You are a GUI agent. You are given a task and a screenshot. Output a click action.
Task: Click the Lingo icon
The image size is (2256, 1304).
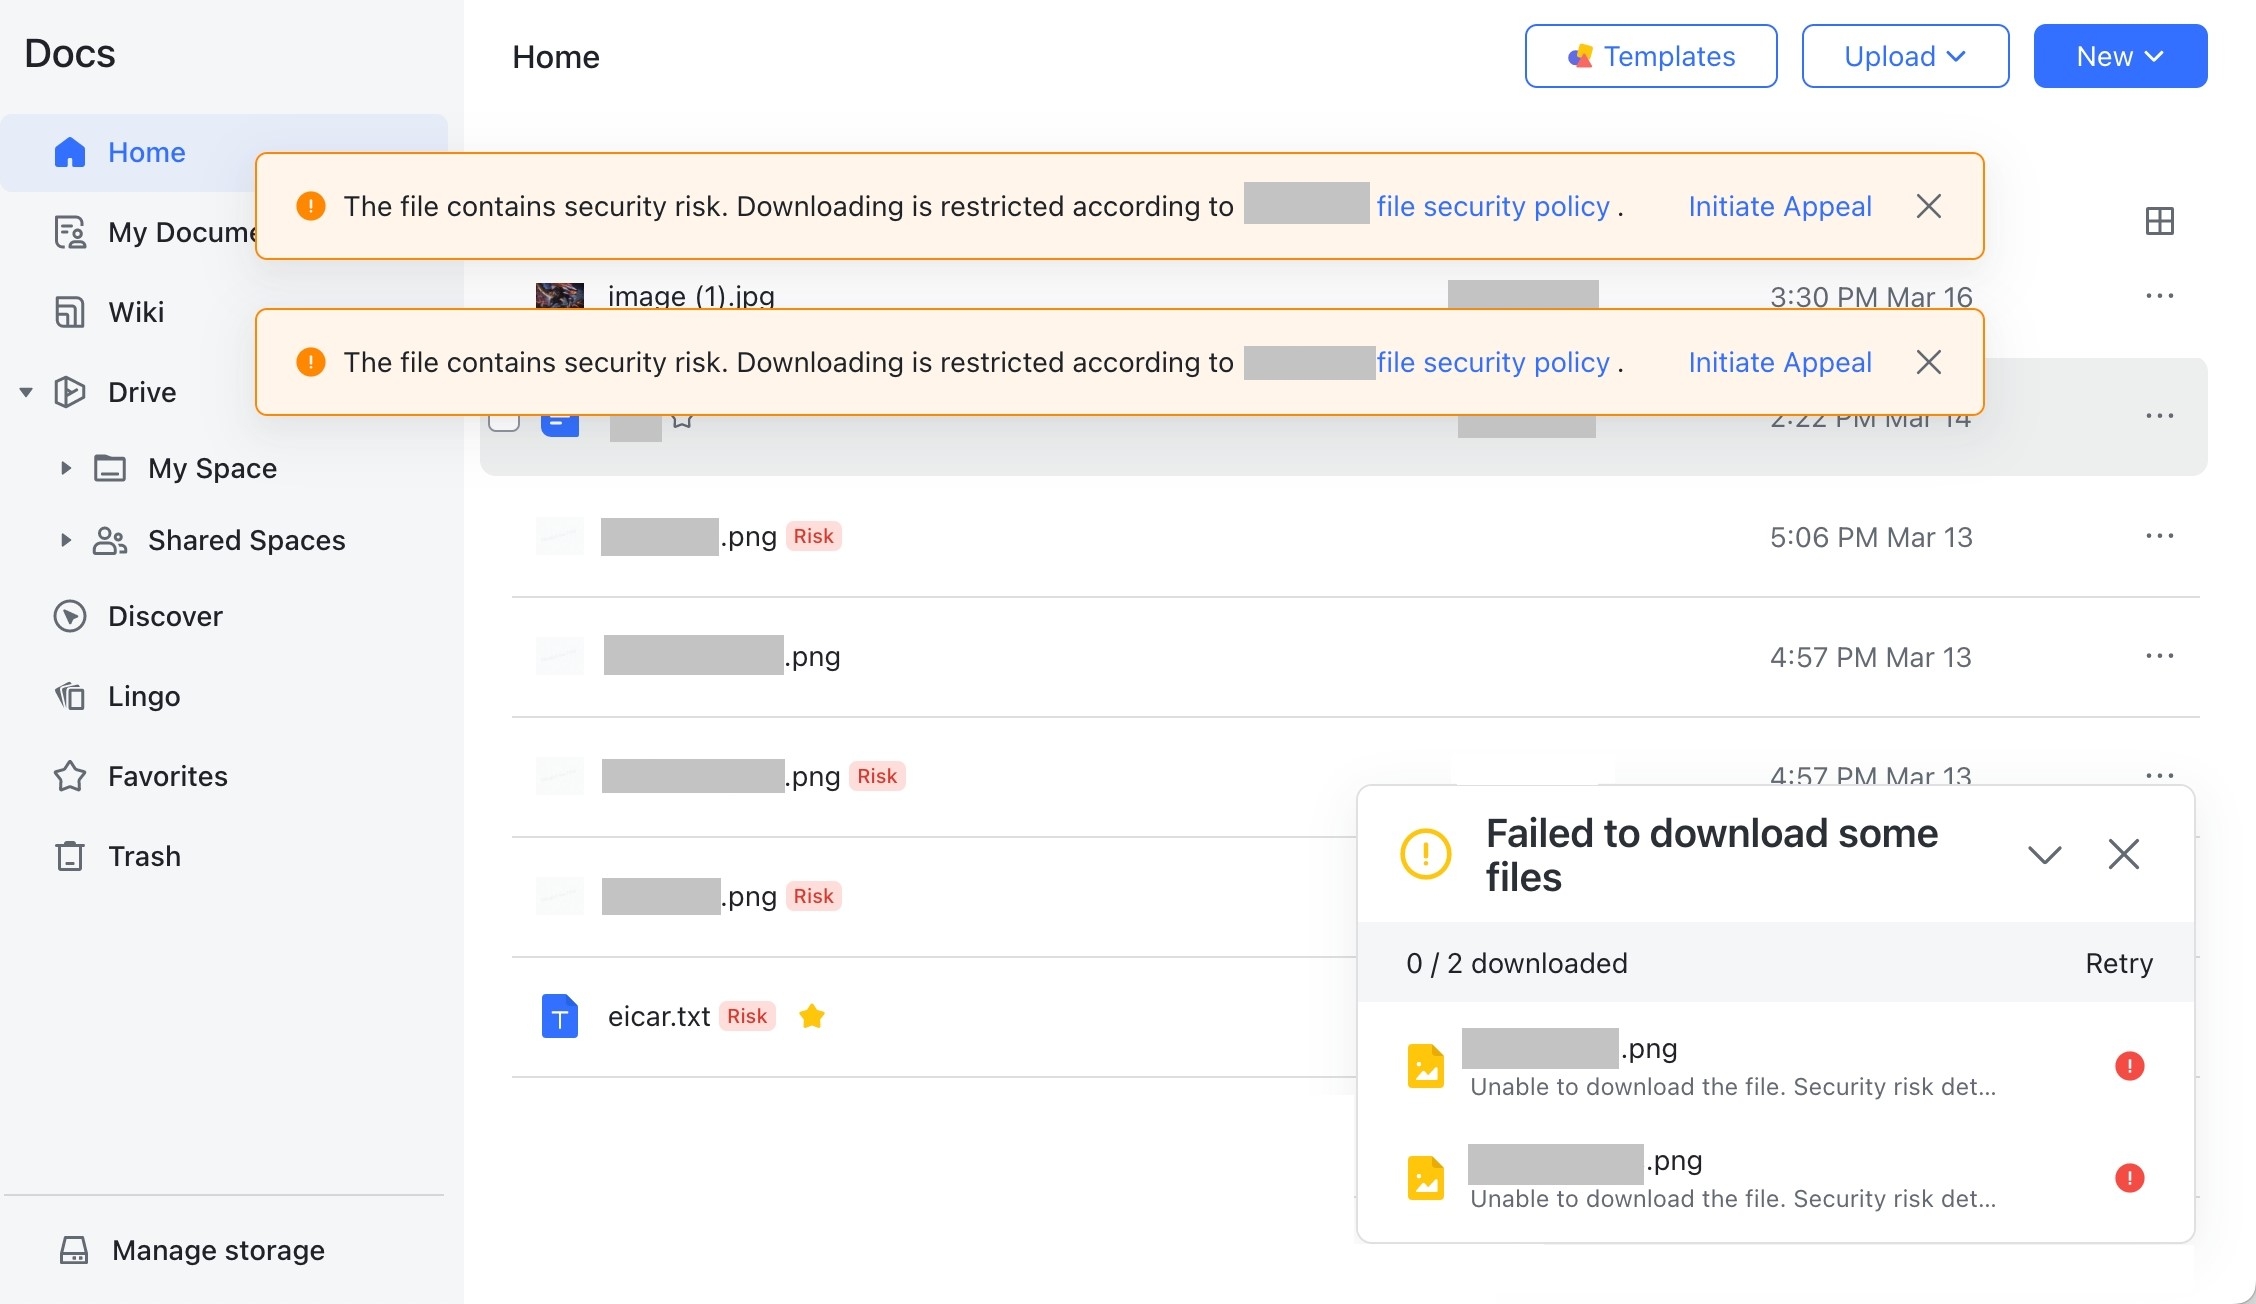coord(70,696)
